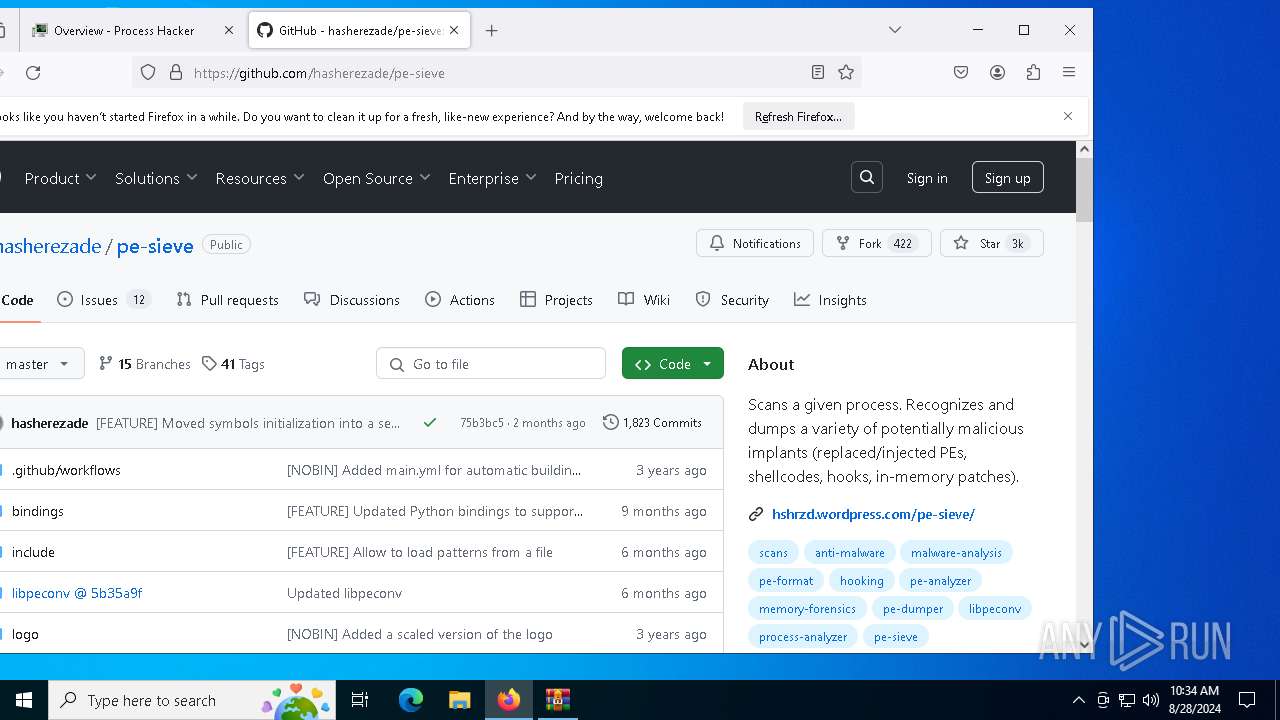View the 41 Tags link
The width and height of the screenshot is (1280, 720).
click(x=233, y=364)
